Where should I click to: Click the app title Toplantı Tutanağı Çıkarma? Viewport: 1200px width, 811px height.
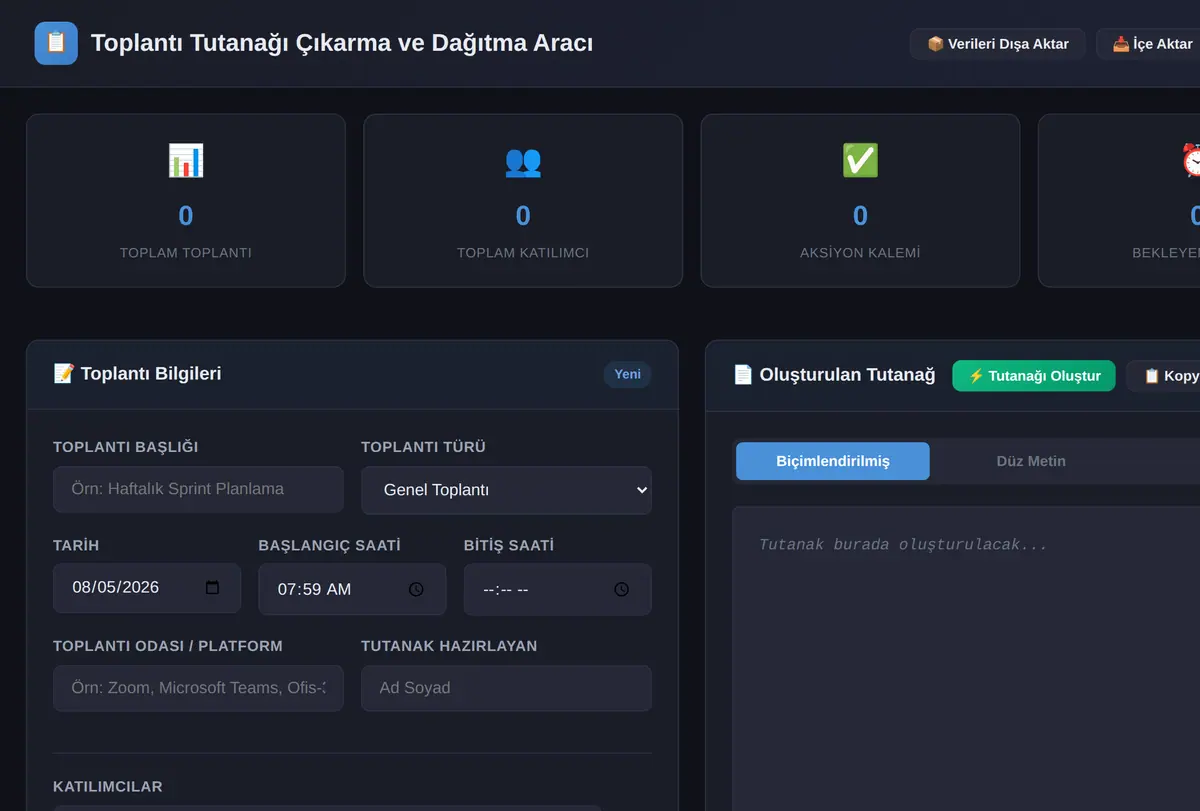(342, 43)
